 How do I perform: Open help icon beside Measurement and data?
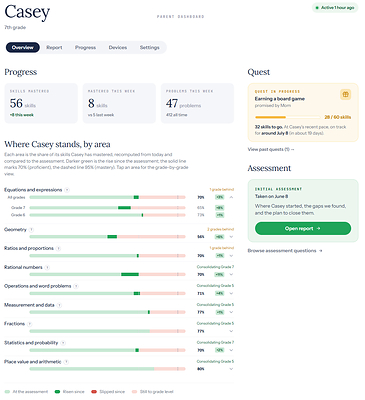coord(59,305)
